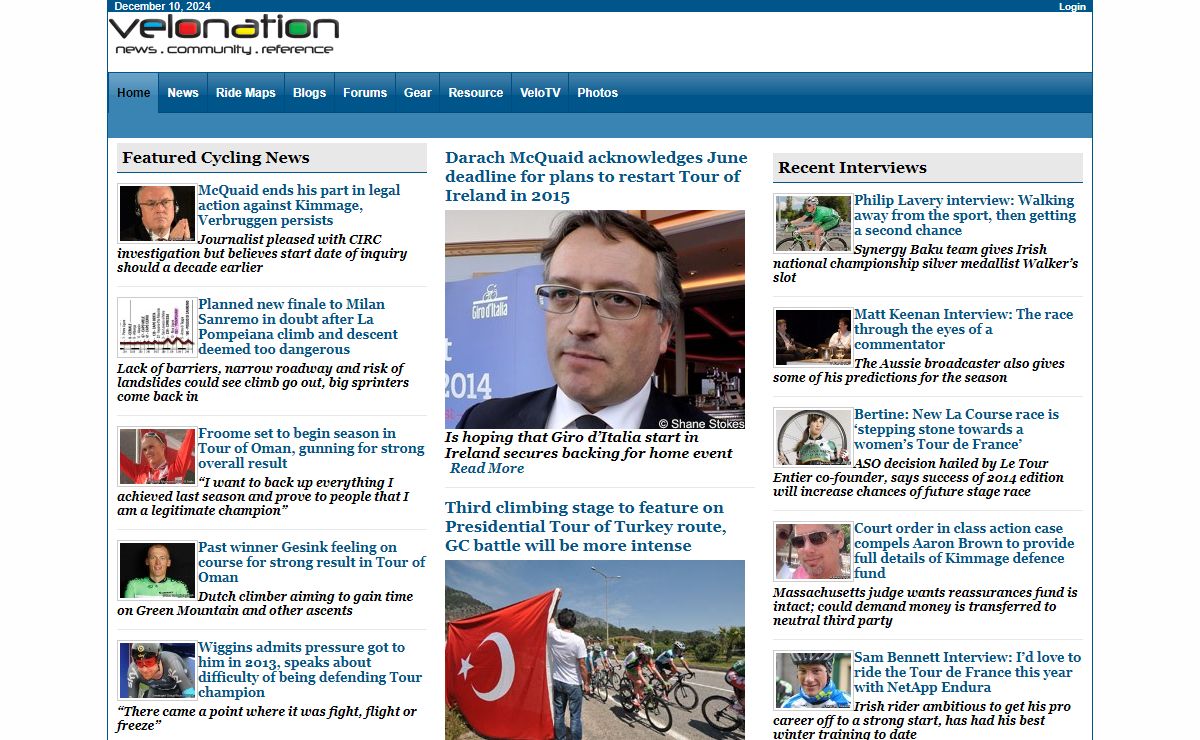Open Froome Tour of Oman article
The image size is (1200, 740).
pos(311,448)
